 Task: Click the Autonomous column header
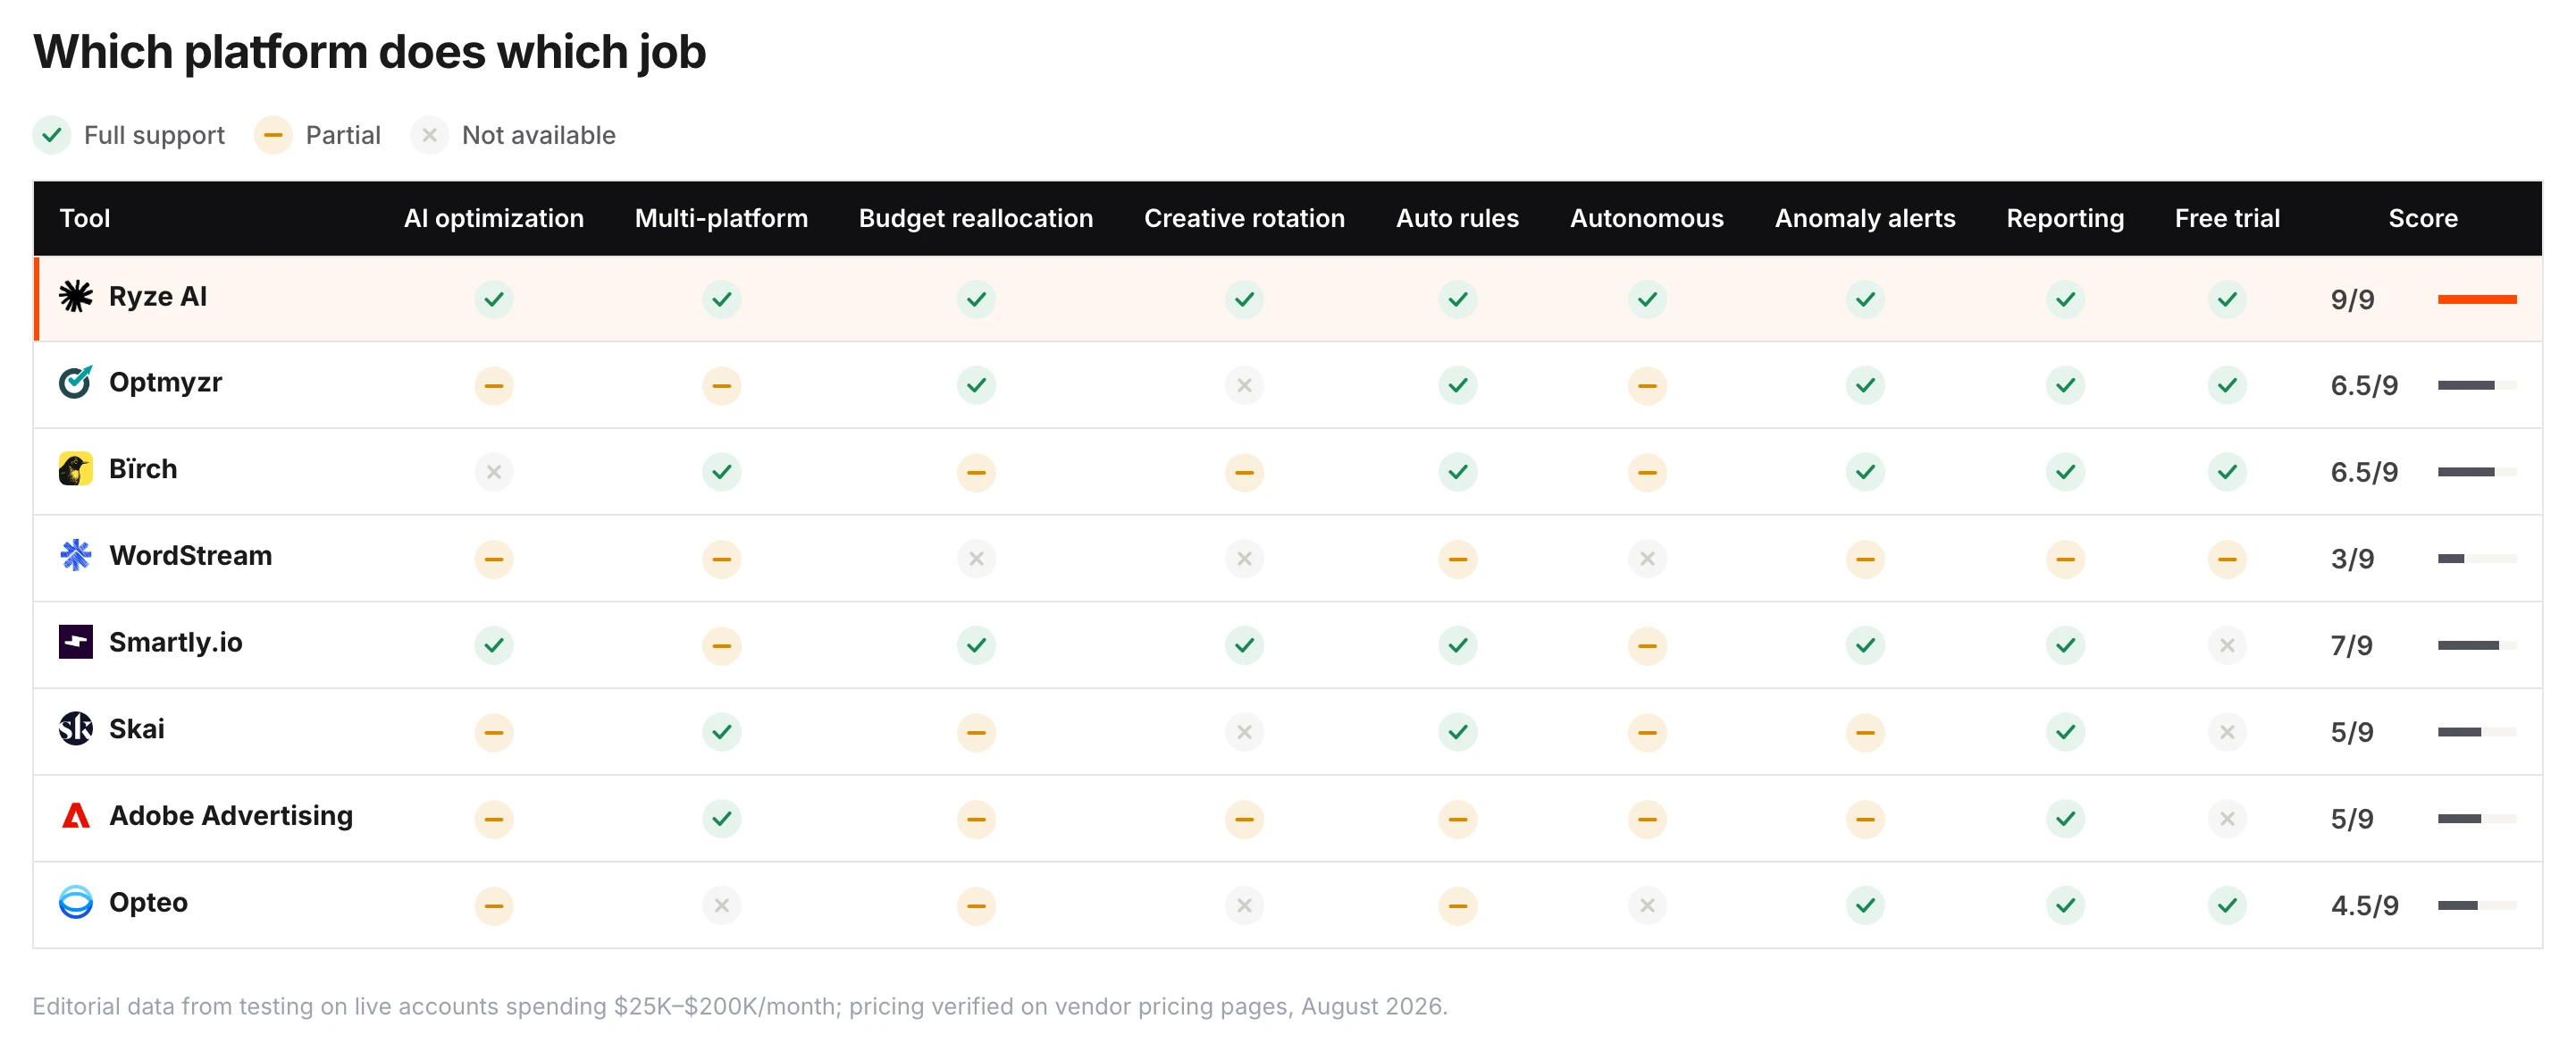point(1647,218)
